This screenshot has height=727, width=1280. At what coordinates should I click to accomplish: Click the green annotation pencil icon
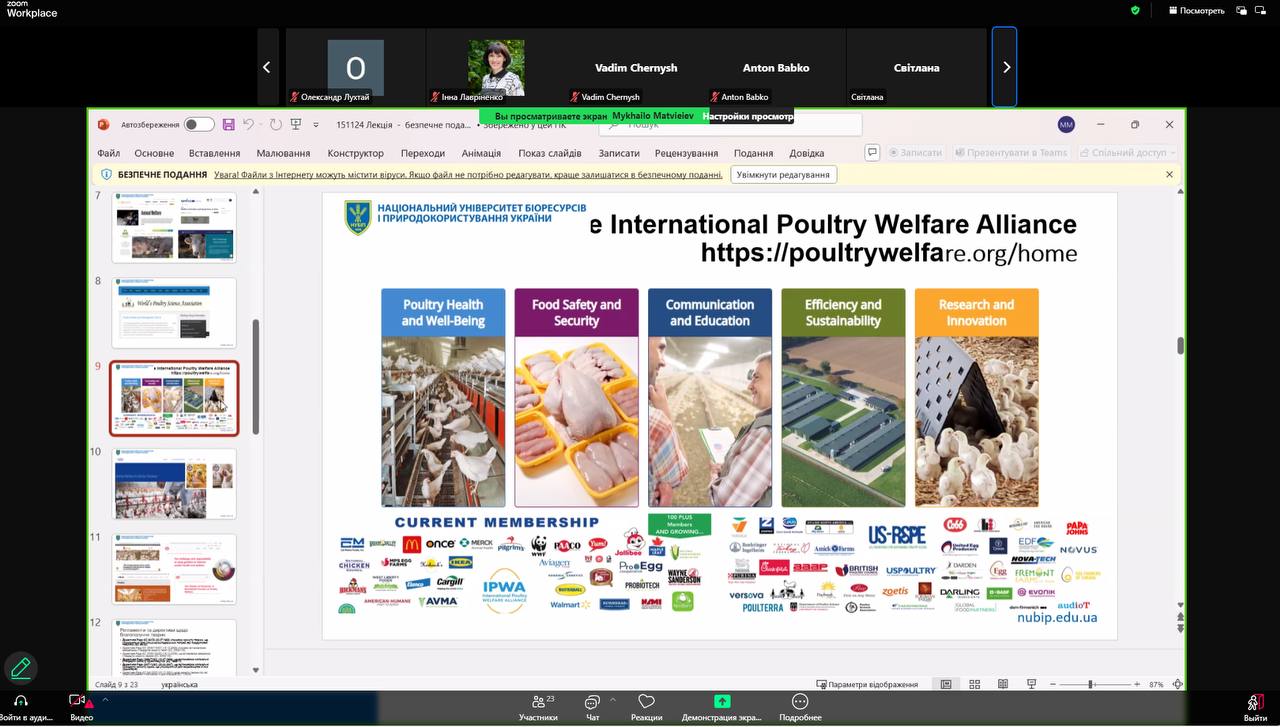pyautogui.click(x=20, y=667)
